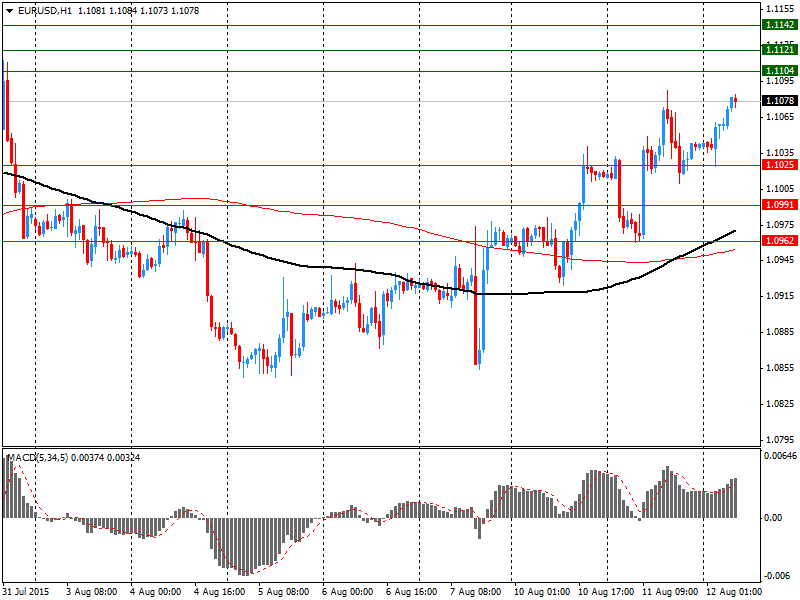Image resolution: width=800 pixels, height=600 pixels.
Task: Select the EURUSD,H1 chart title text
Action: pos(45,11)
